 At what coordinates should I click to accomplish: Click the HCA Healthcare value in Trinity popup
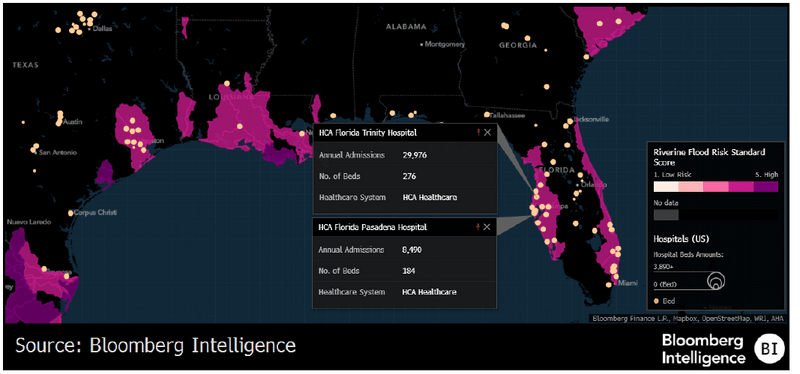(x=430, y=197)
